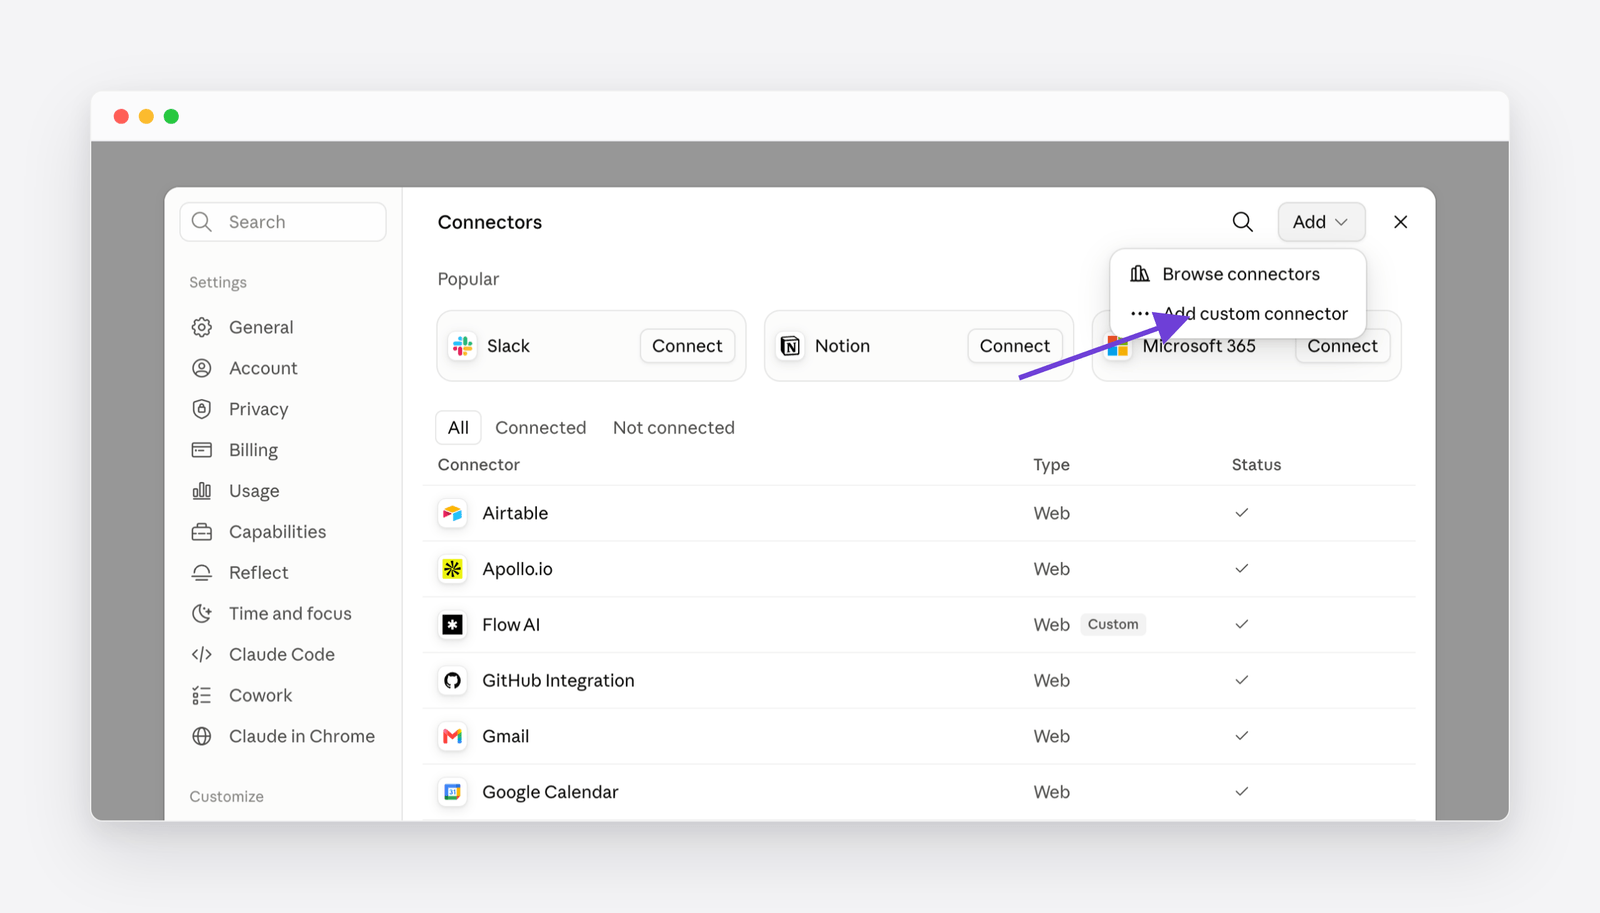Select the Account person icon
The image size is (1600, 913).
202,368
